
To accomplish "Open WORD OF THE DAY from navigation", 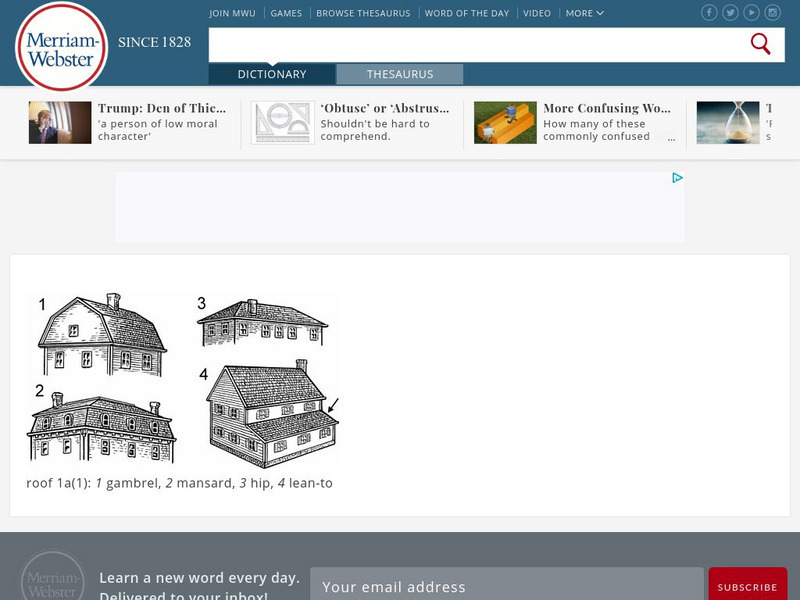I will tap(466, 13).
